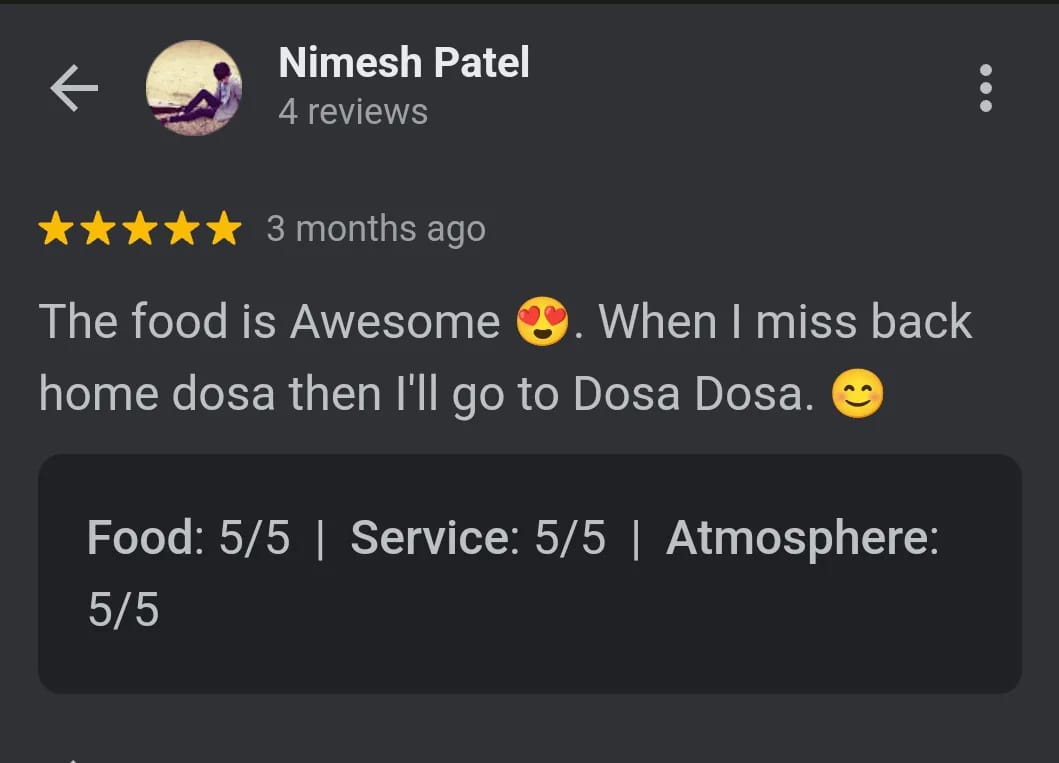Tap the "Service: 5/5" rating
Screen dimensions: 1059x763
coord(478,538)
